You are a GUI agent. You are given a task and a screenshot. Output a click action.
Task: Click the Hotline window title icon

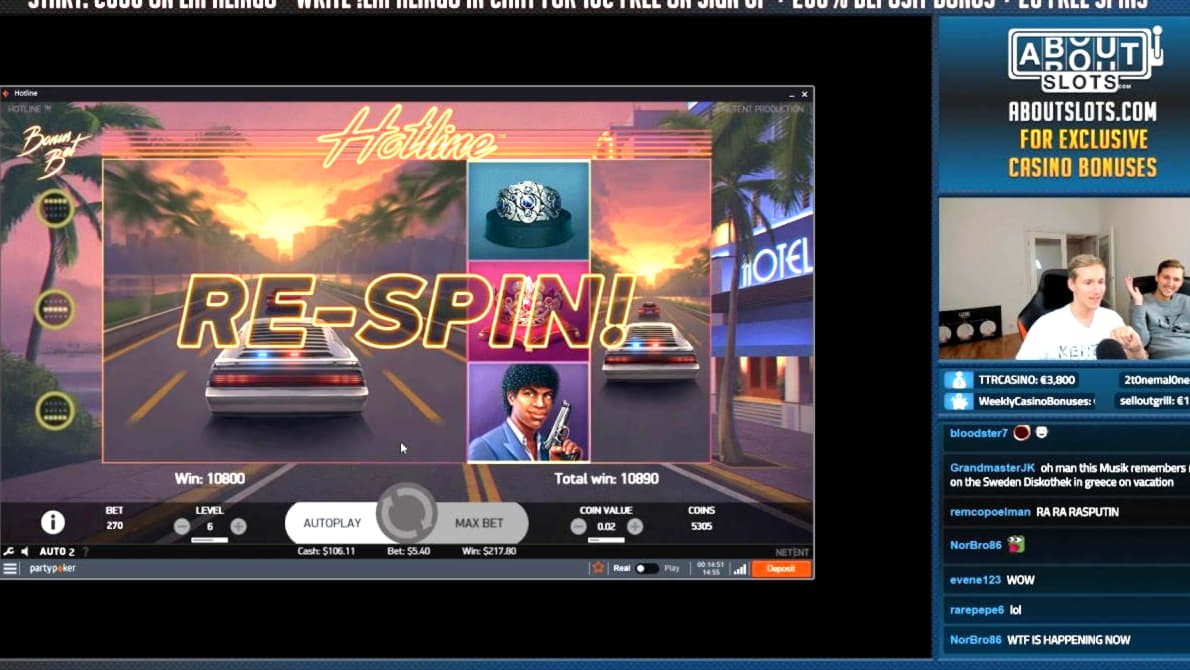point(6,93)
